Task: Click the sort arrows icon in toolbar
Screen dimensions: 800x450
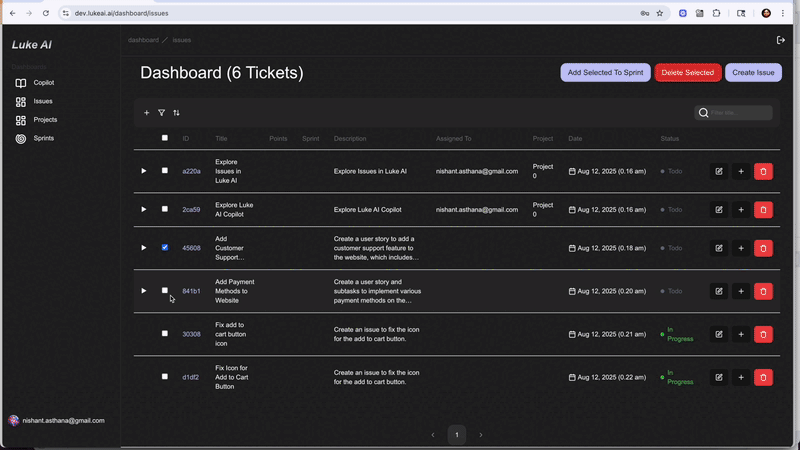Action: pos(177,113)
